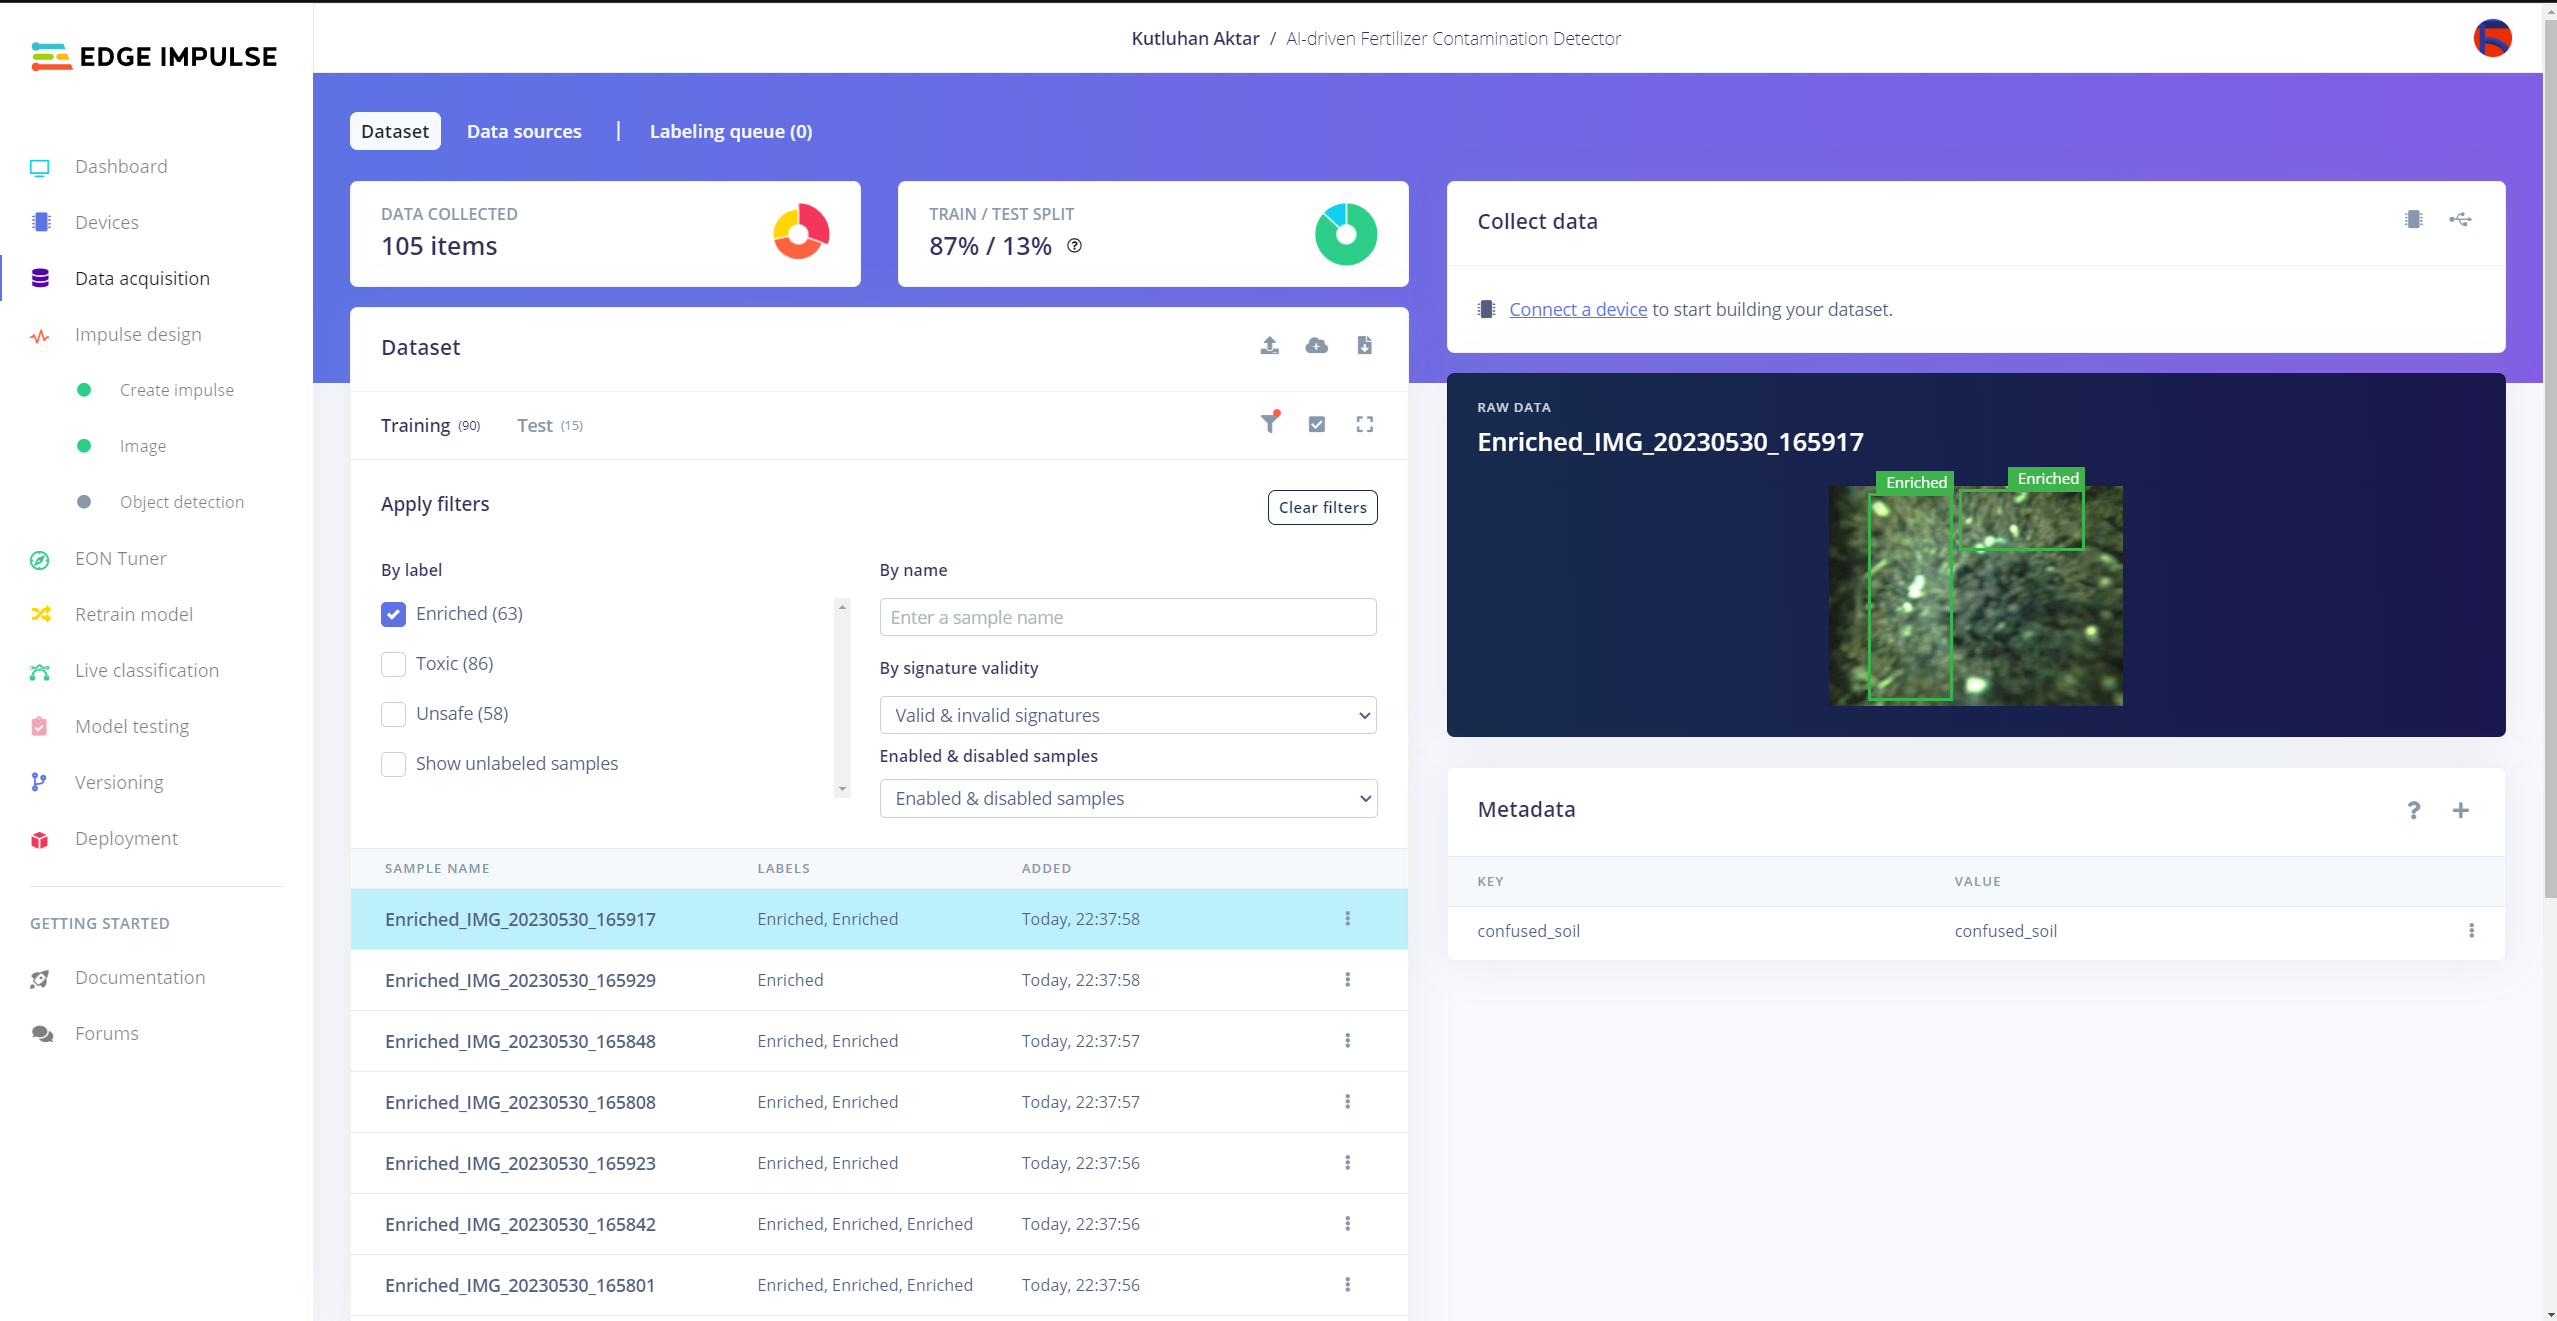The image size is (2557, 1321).
Task: Click the Enter a sample name field
Action: pyautogui.click(x=1127, y=617)
